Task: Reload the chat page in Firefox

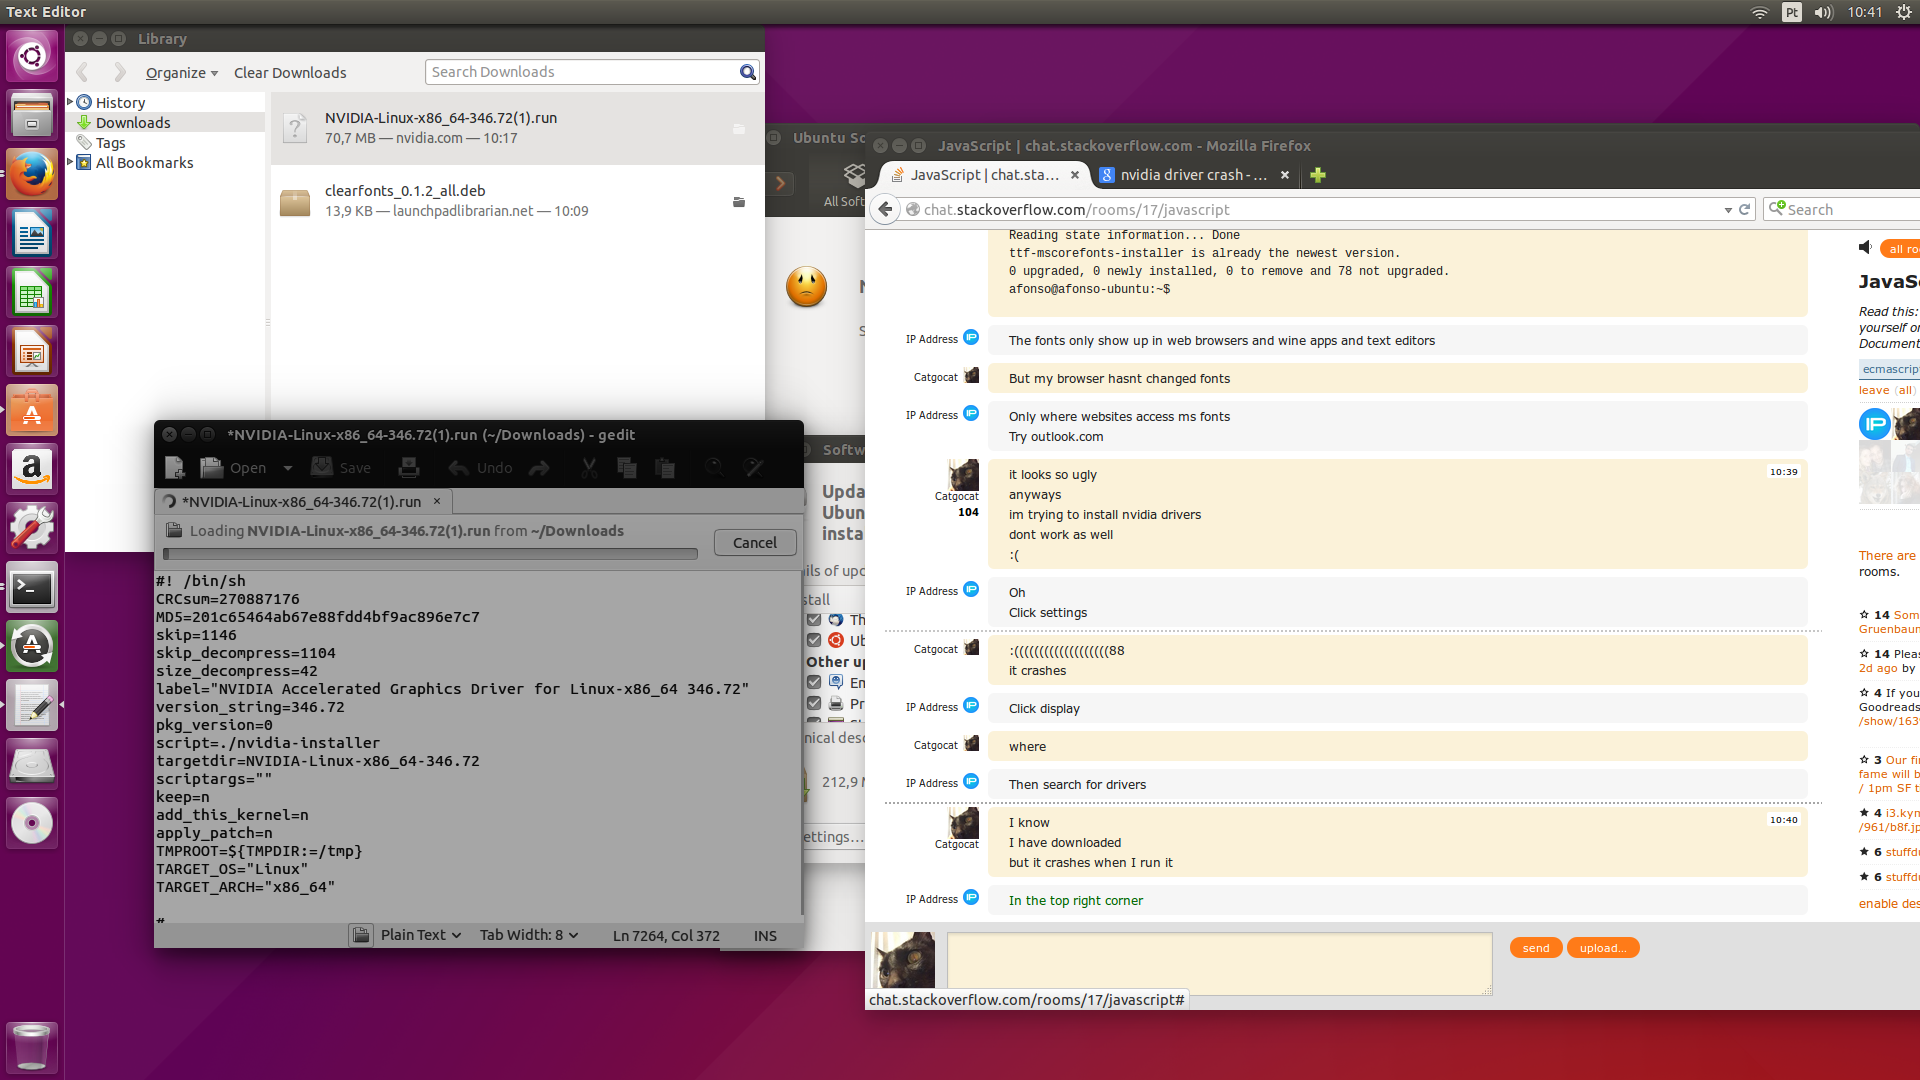Action: [x=1745, y=210]
